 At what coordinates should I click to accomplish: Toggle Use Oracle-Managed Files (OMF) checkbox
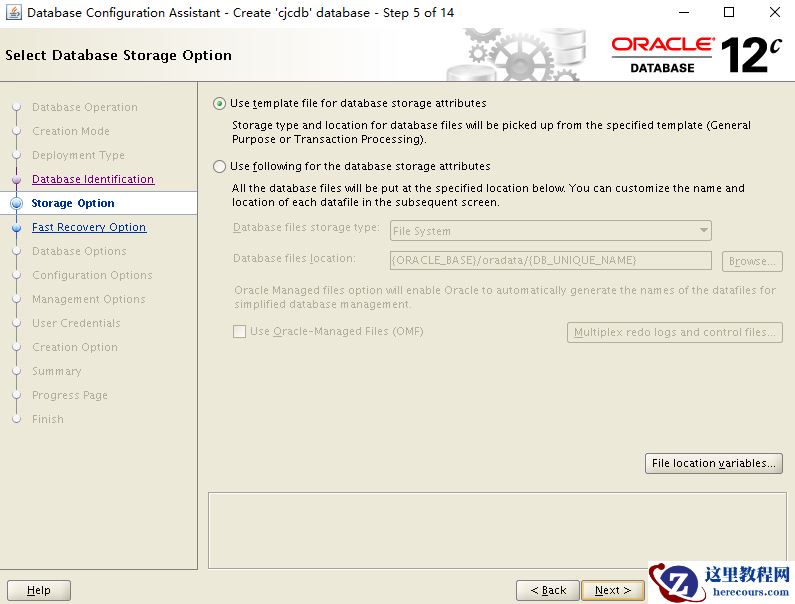pyautogui.click(x=239, y=332)
